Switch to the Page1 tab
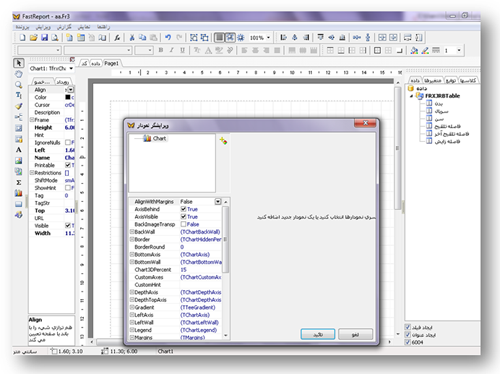 click(111, 63)
